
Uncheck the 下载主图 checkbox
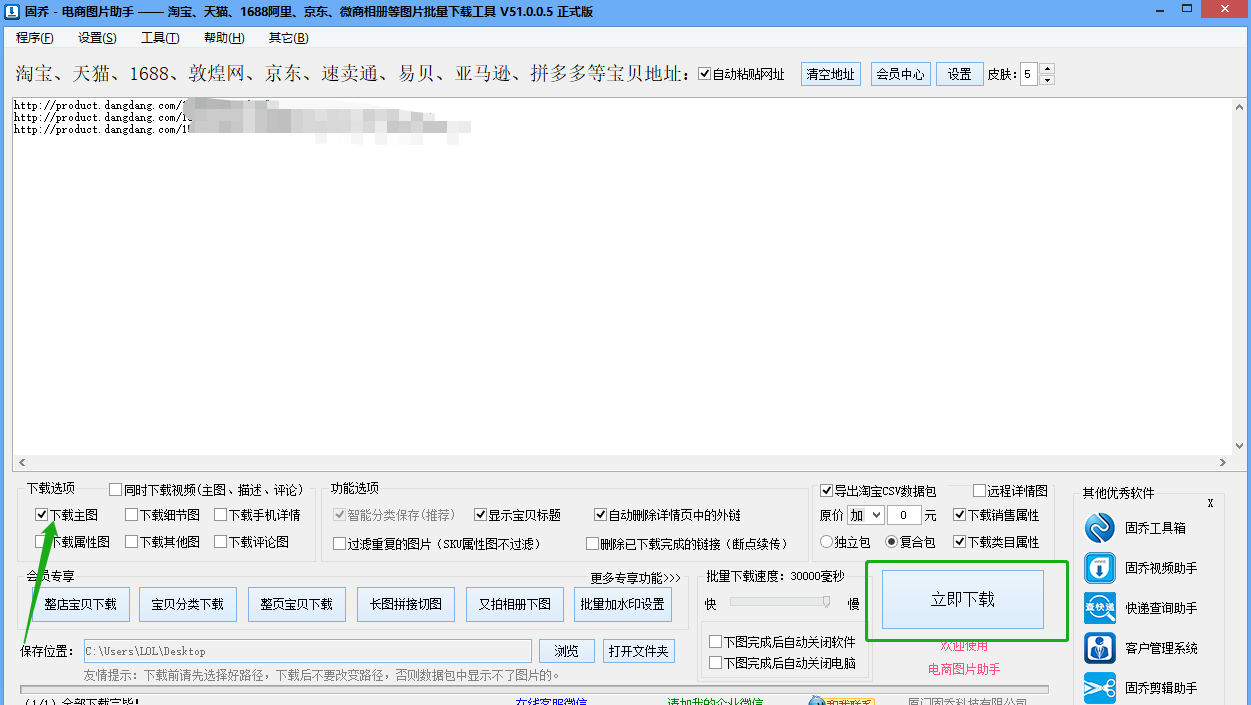tap(41, 515)
